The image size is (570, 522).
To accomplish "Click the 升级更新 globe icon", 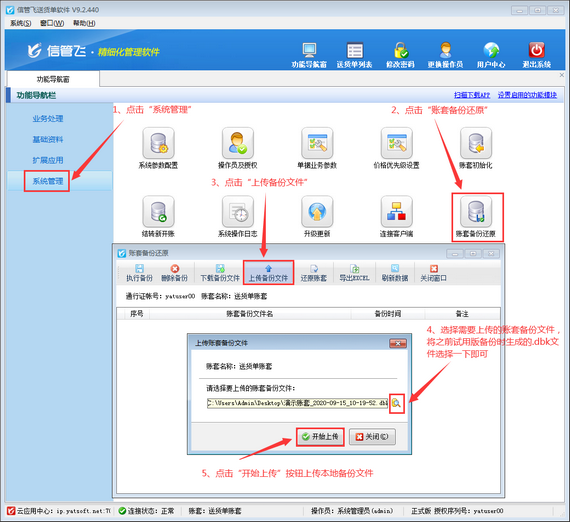I will [317, 212].
